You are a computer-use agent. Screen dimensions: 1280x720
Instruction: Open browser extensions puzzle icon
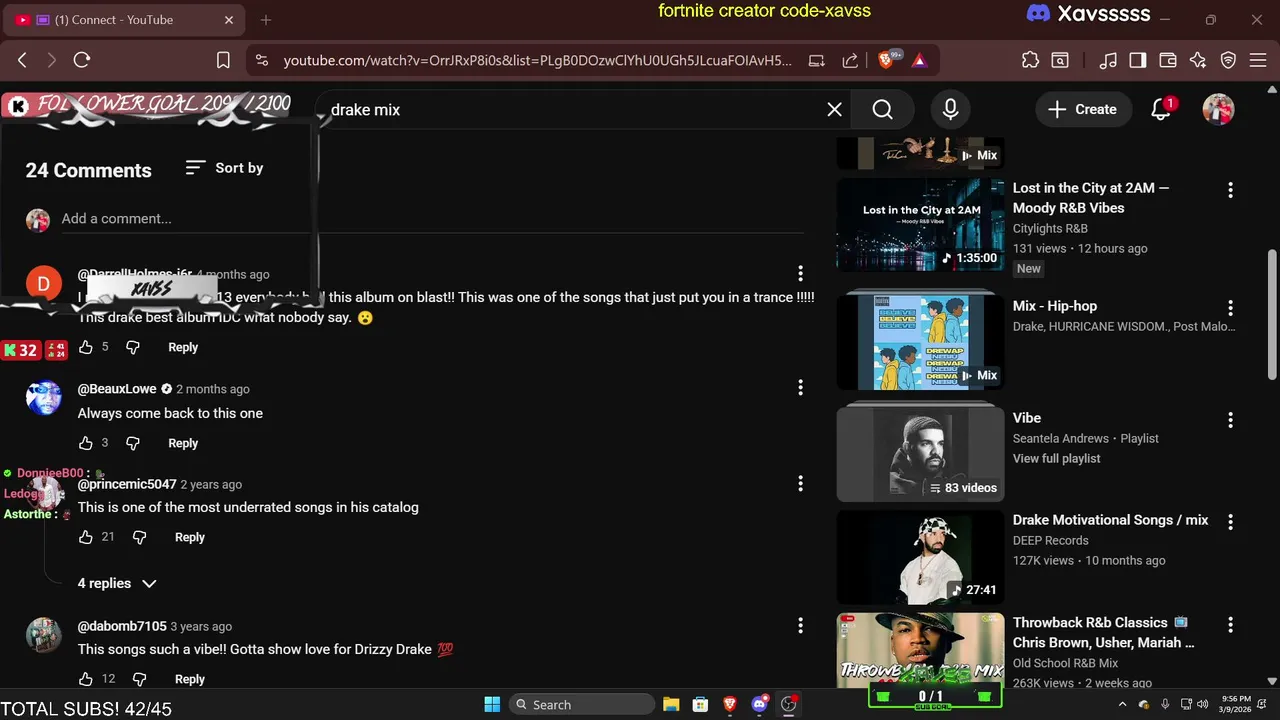click(x=1030, y=60)
